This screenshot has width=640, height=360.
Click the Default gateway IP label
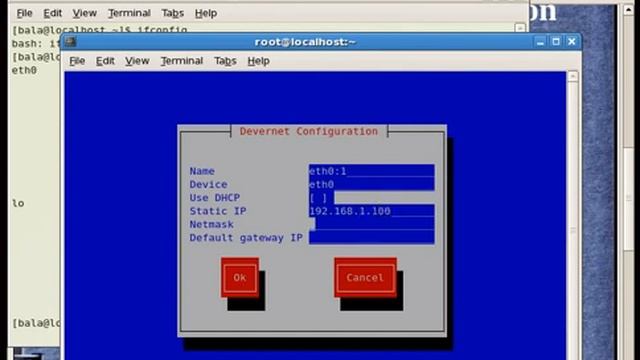tap(246, 238)
